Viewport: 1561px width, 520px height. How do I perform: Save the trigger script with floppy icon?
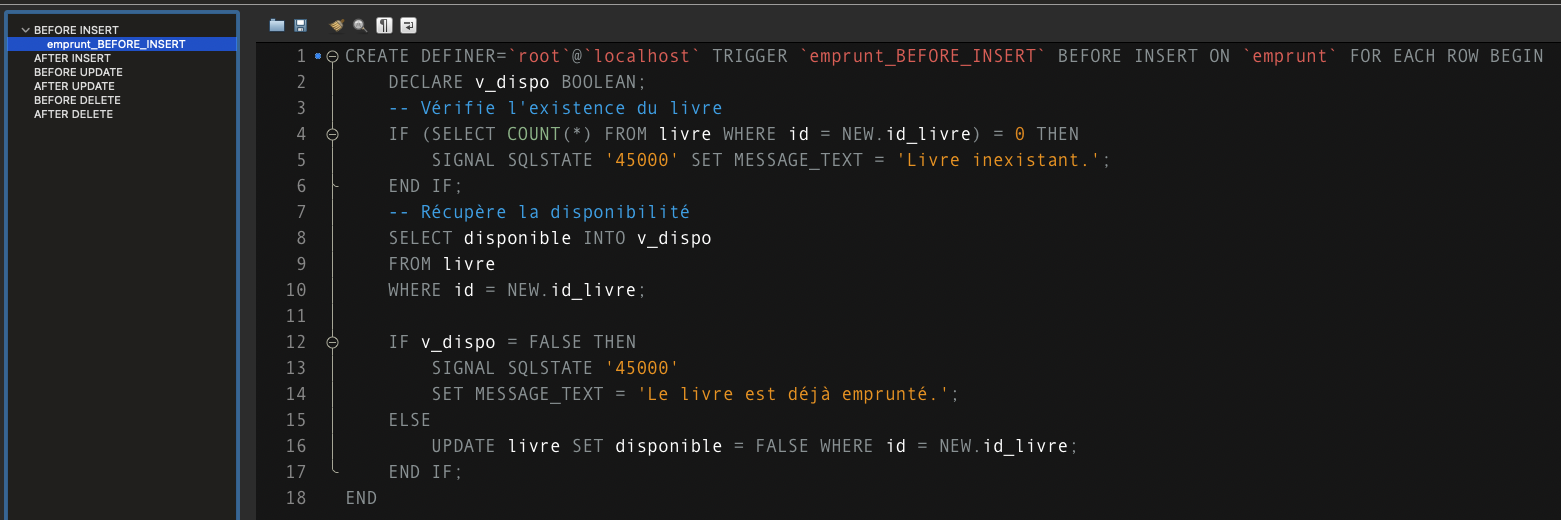(301, 25)
